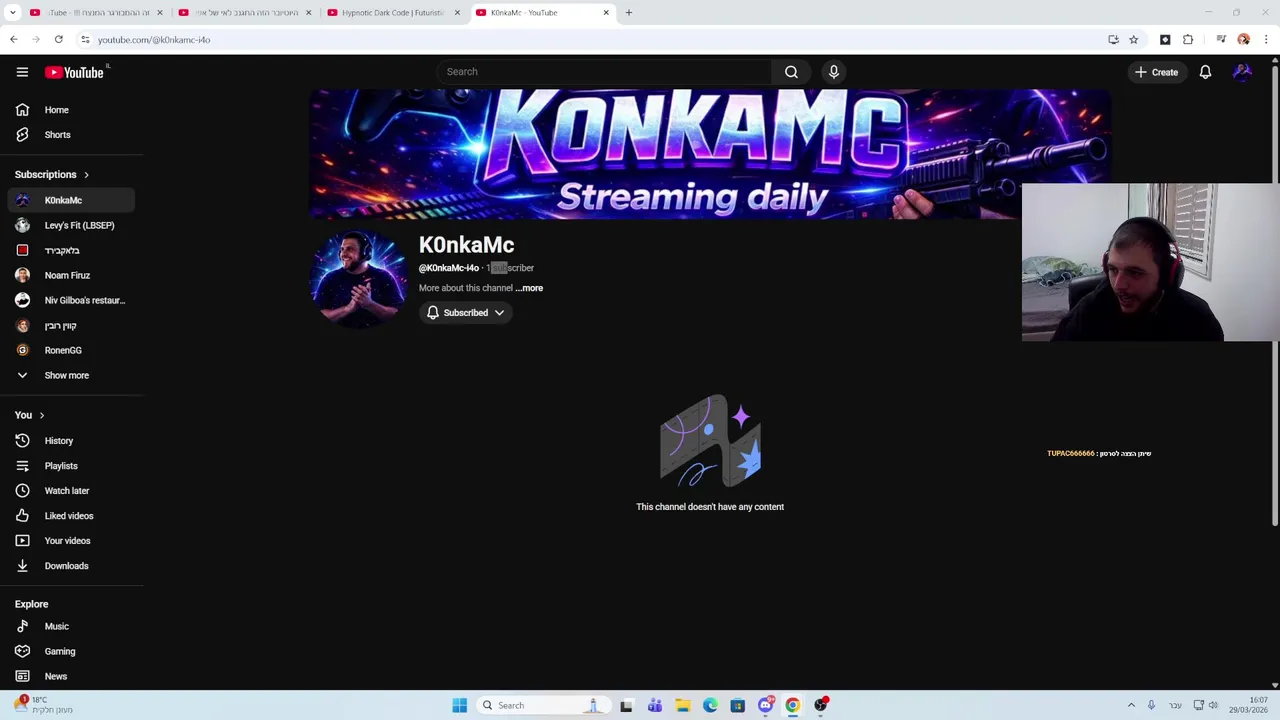Expand Show more subscriptions
Viewport: 1280px width, 720px height.
pyautogui.click(x=71, y=375)
